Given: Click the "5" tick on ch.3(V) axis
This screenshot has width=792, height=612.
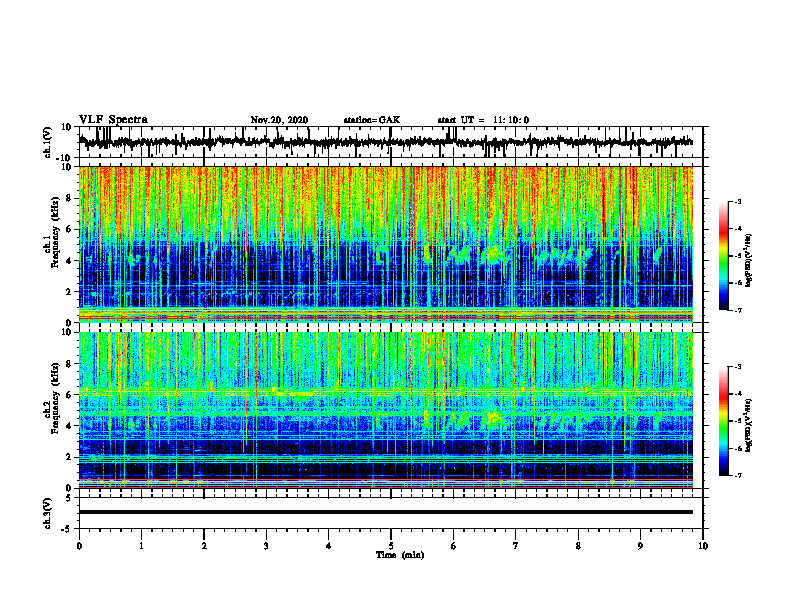Looking at the screenshot, I should (x=69, y=498).
